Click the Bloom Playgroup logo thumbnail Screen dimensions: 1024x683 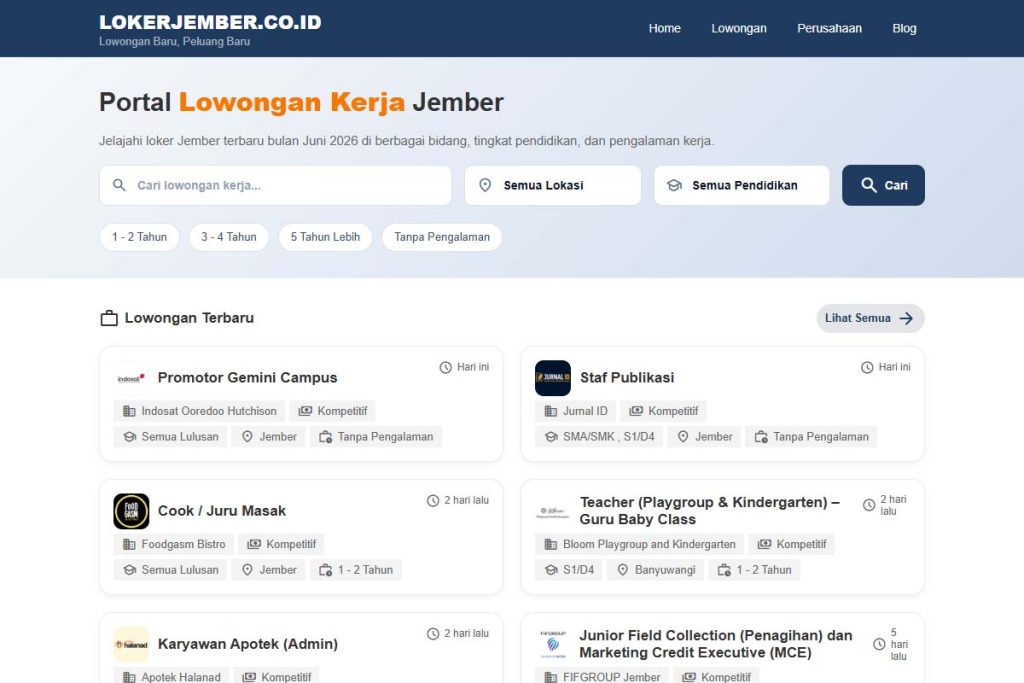(552, 511)
